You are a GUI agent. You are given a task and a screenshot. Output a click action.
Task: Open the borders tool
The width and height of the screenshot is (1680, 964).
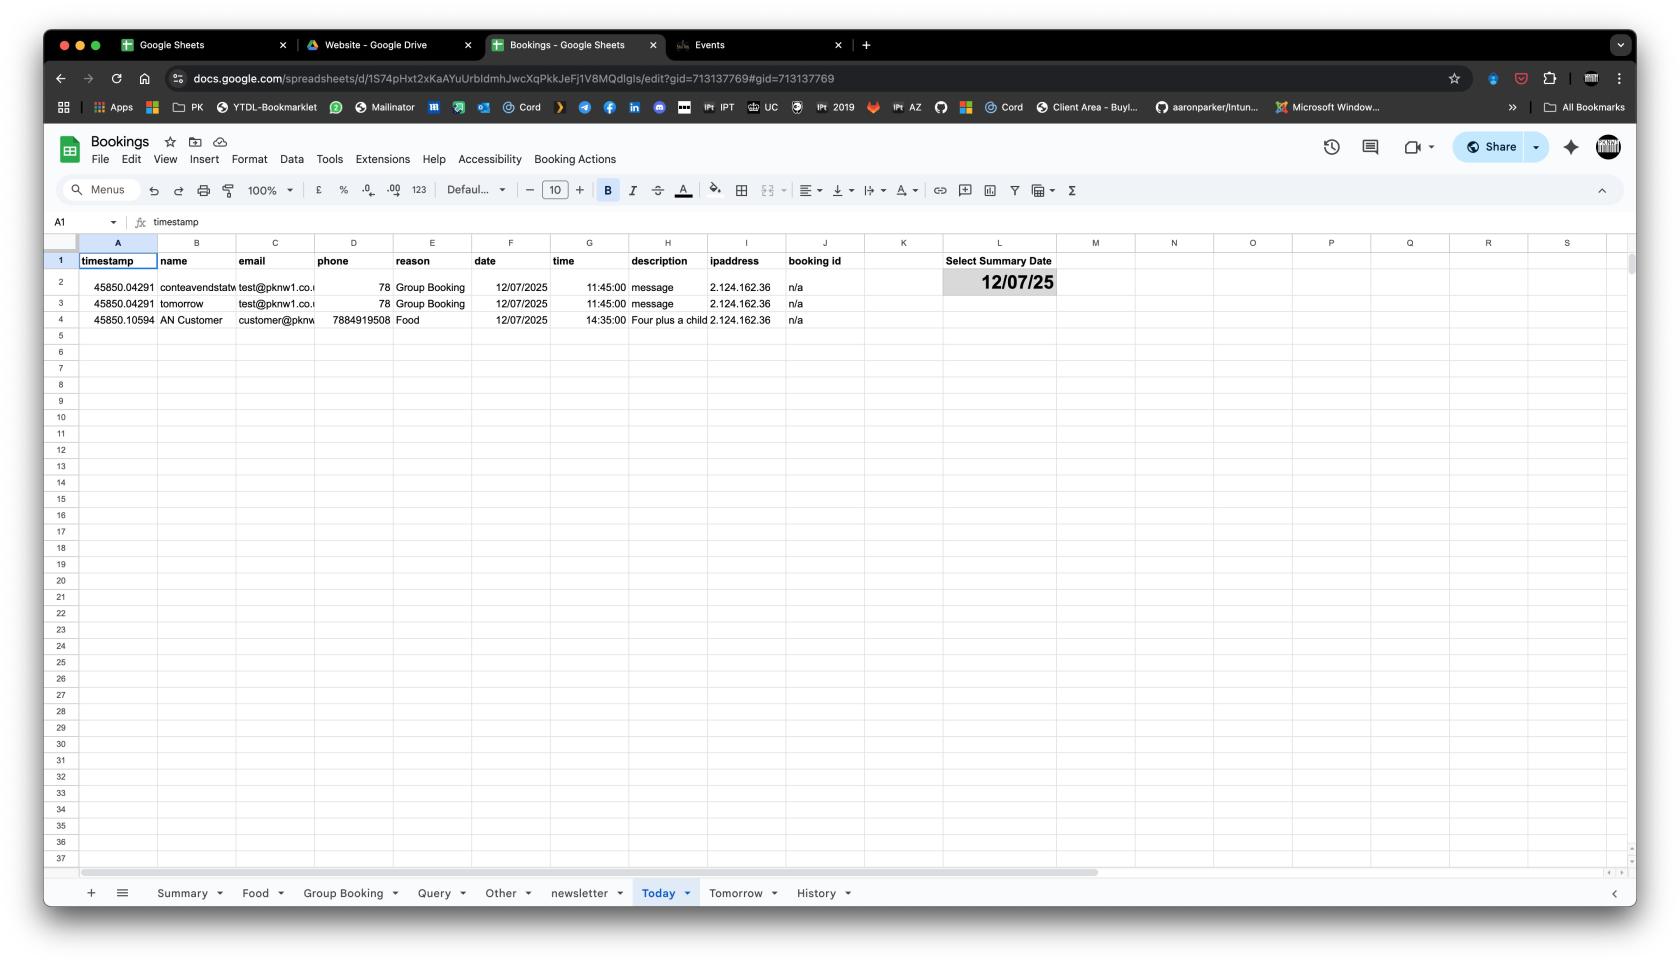point(742,190)
